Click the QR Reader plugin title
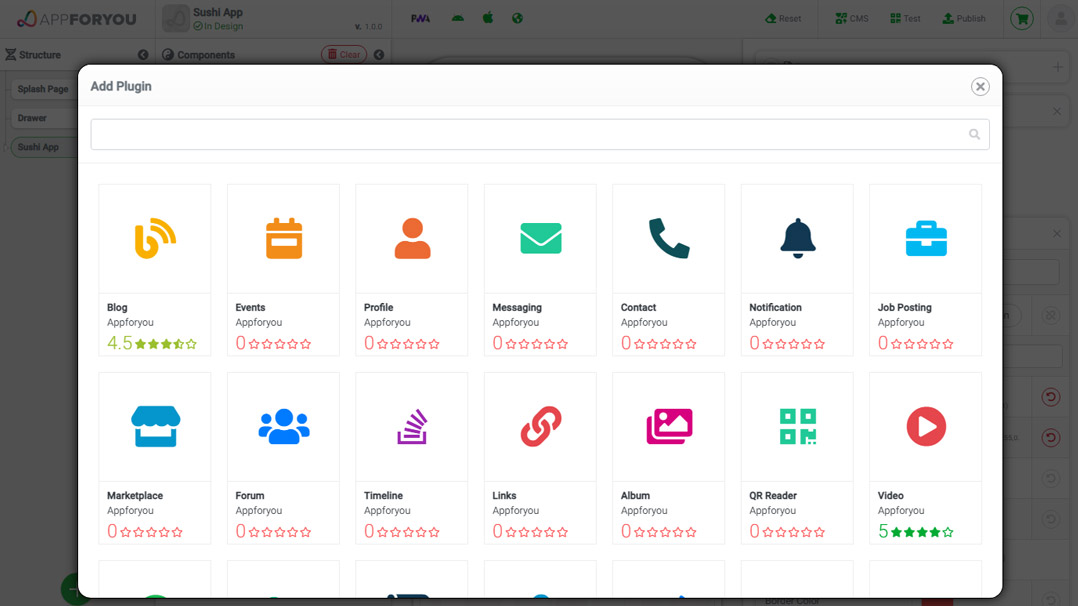The image size is (1078, 606). [x=773, y=495]
